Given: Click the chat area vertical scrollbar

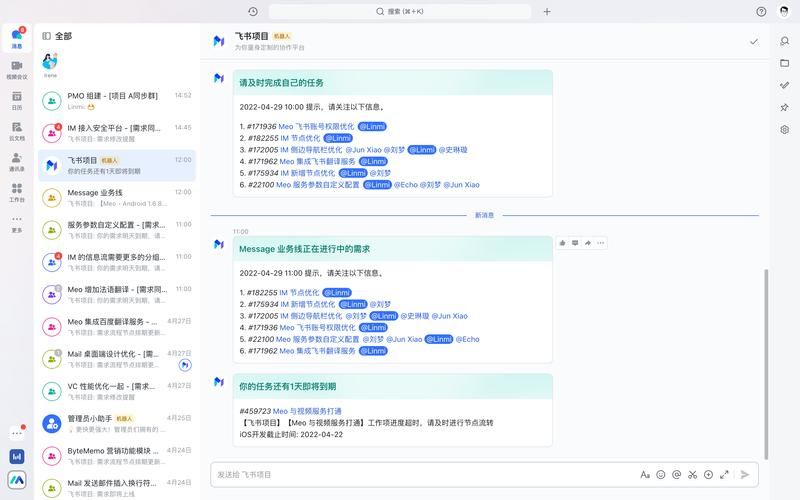Looking at the screenshot, I should click(x=766, y=363).
